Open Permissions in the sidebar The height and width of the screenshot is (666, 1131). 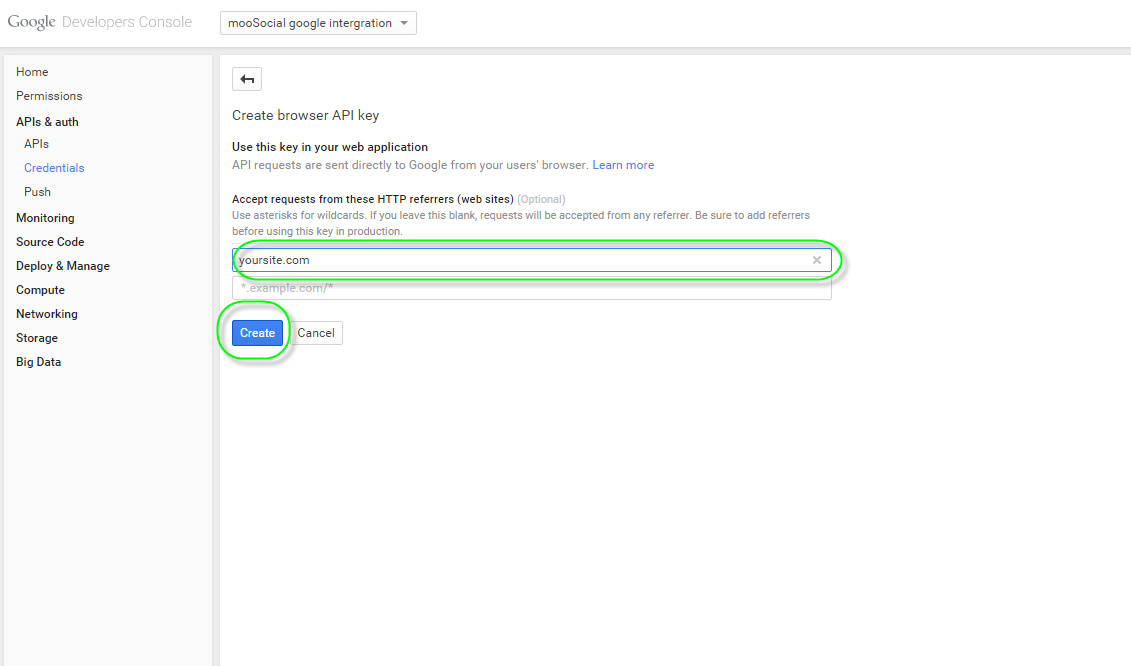(49, 96)
